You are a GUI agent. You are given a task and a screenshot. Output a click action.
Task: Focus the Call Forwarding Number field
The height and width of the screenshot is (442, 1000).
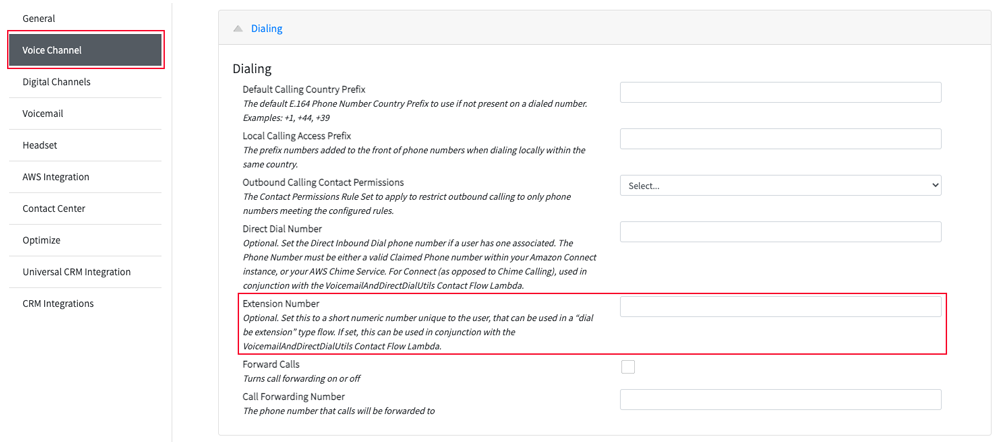781,399
